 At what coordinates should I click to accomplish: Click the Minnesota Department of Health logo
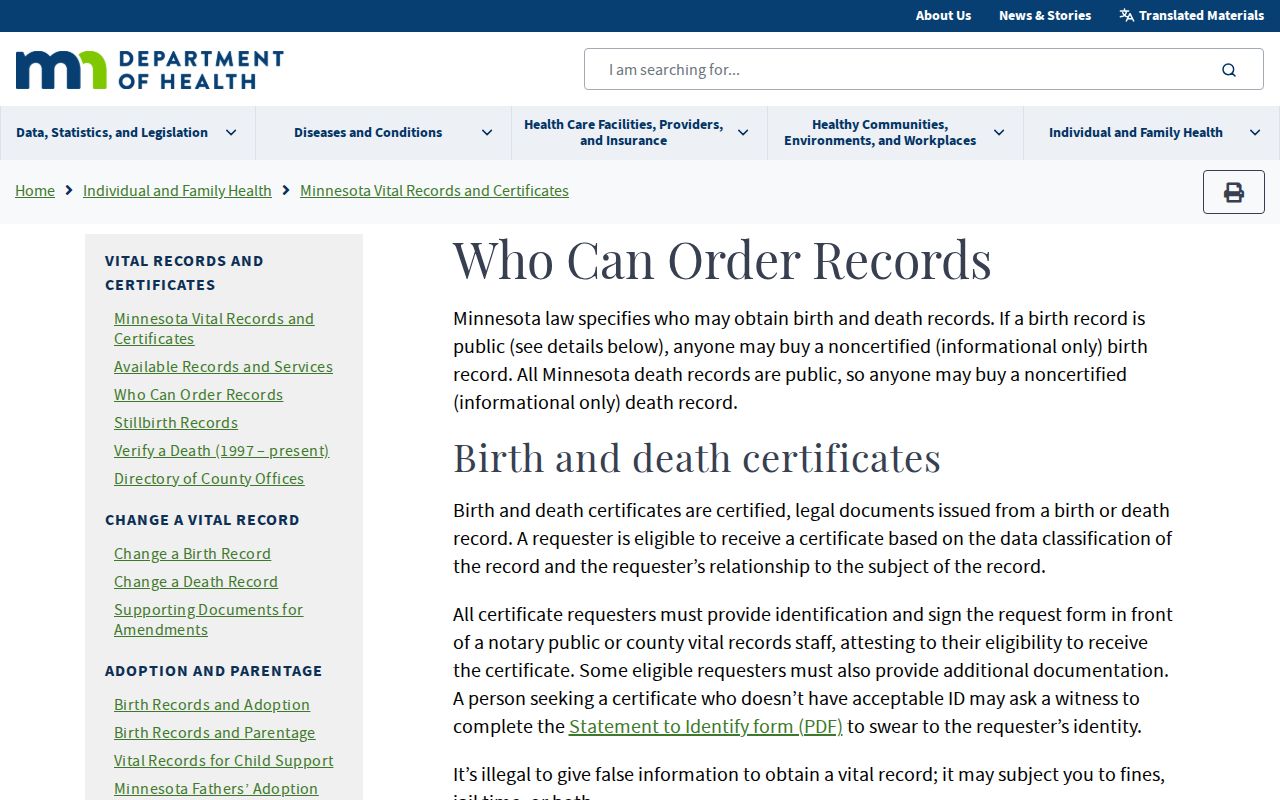(x=150, y=70)
